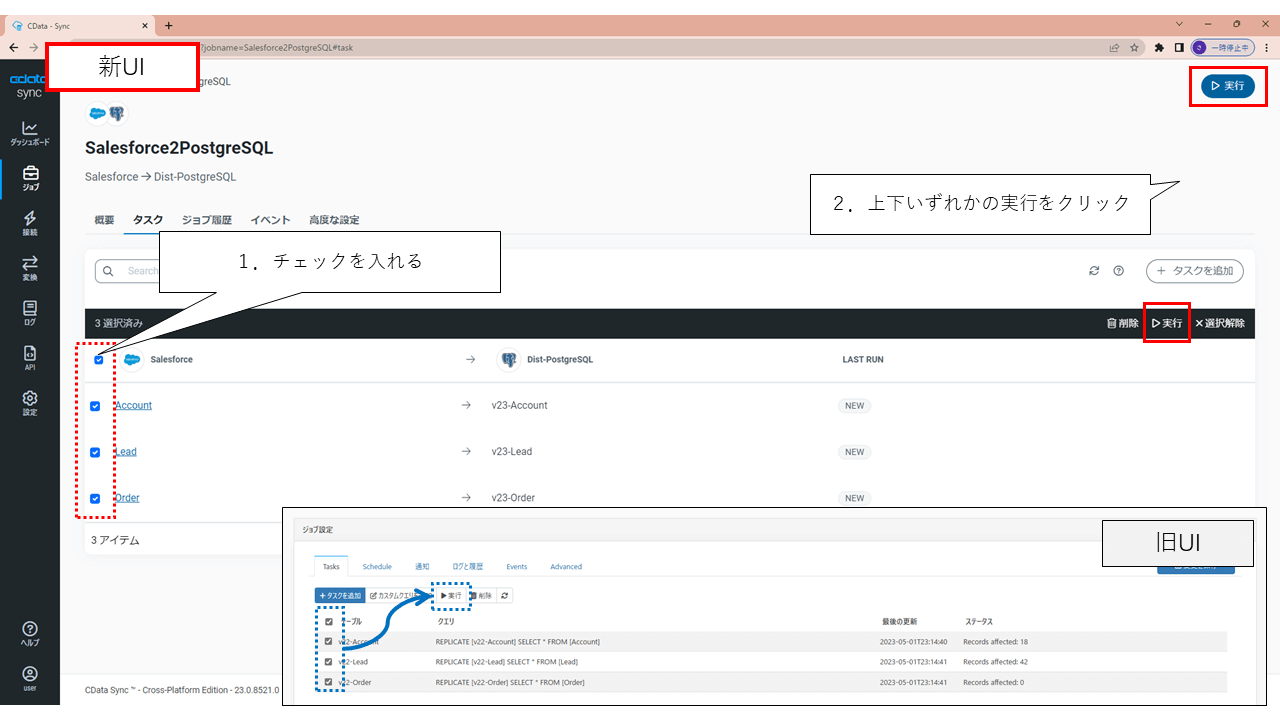1280x720 pixels.
Task: Uncheck the Lead task checkbox
Action: (95, 452)
